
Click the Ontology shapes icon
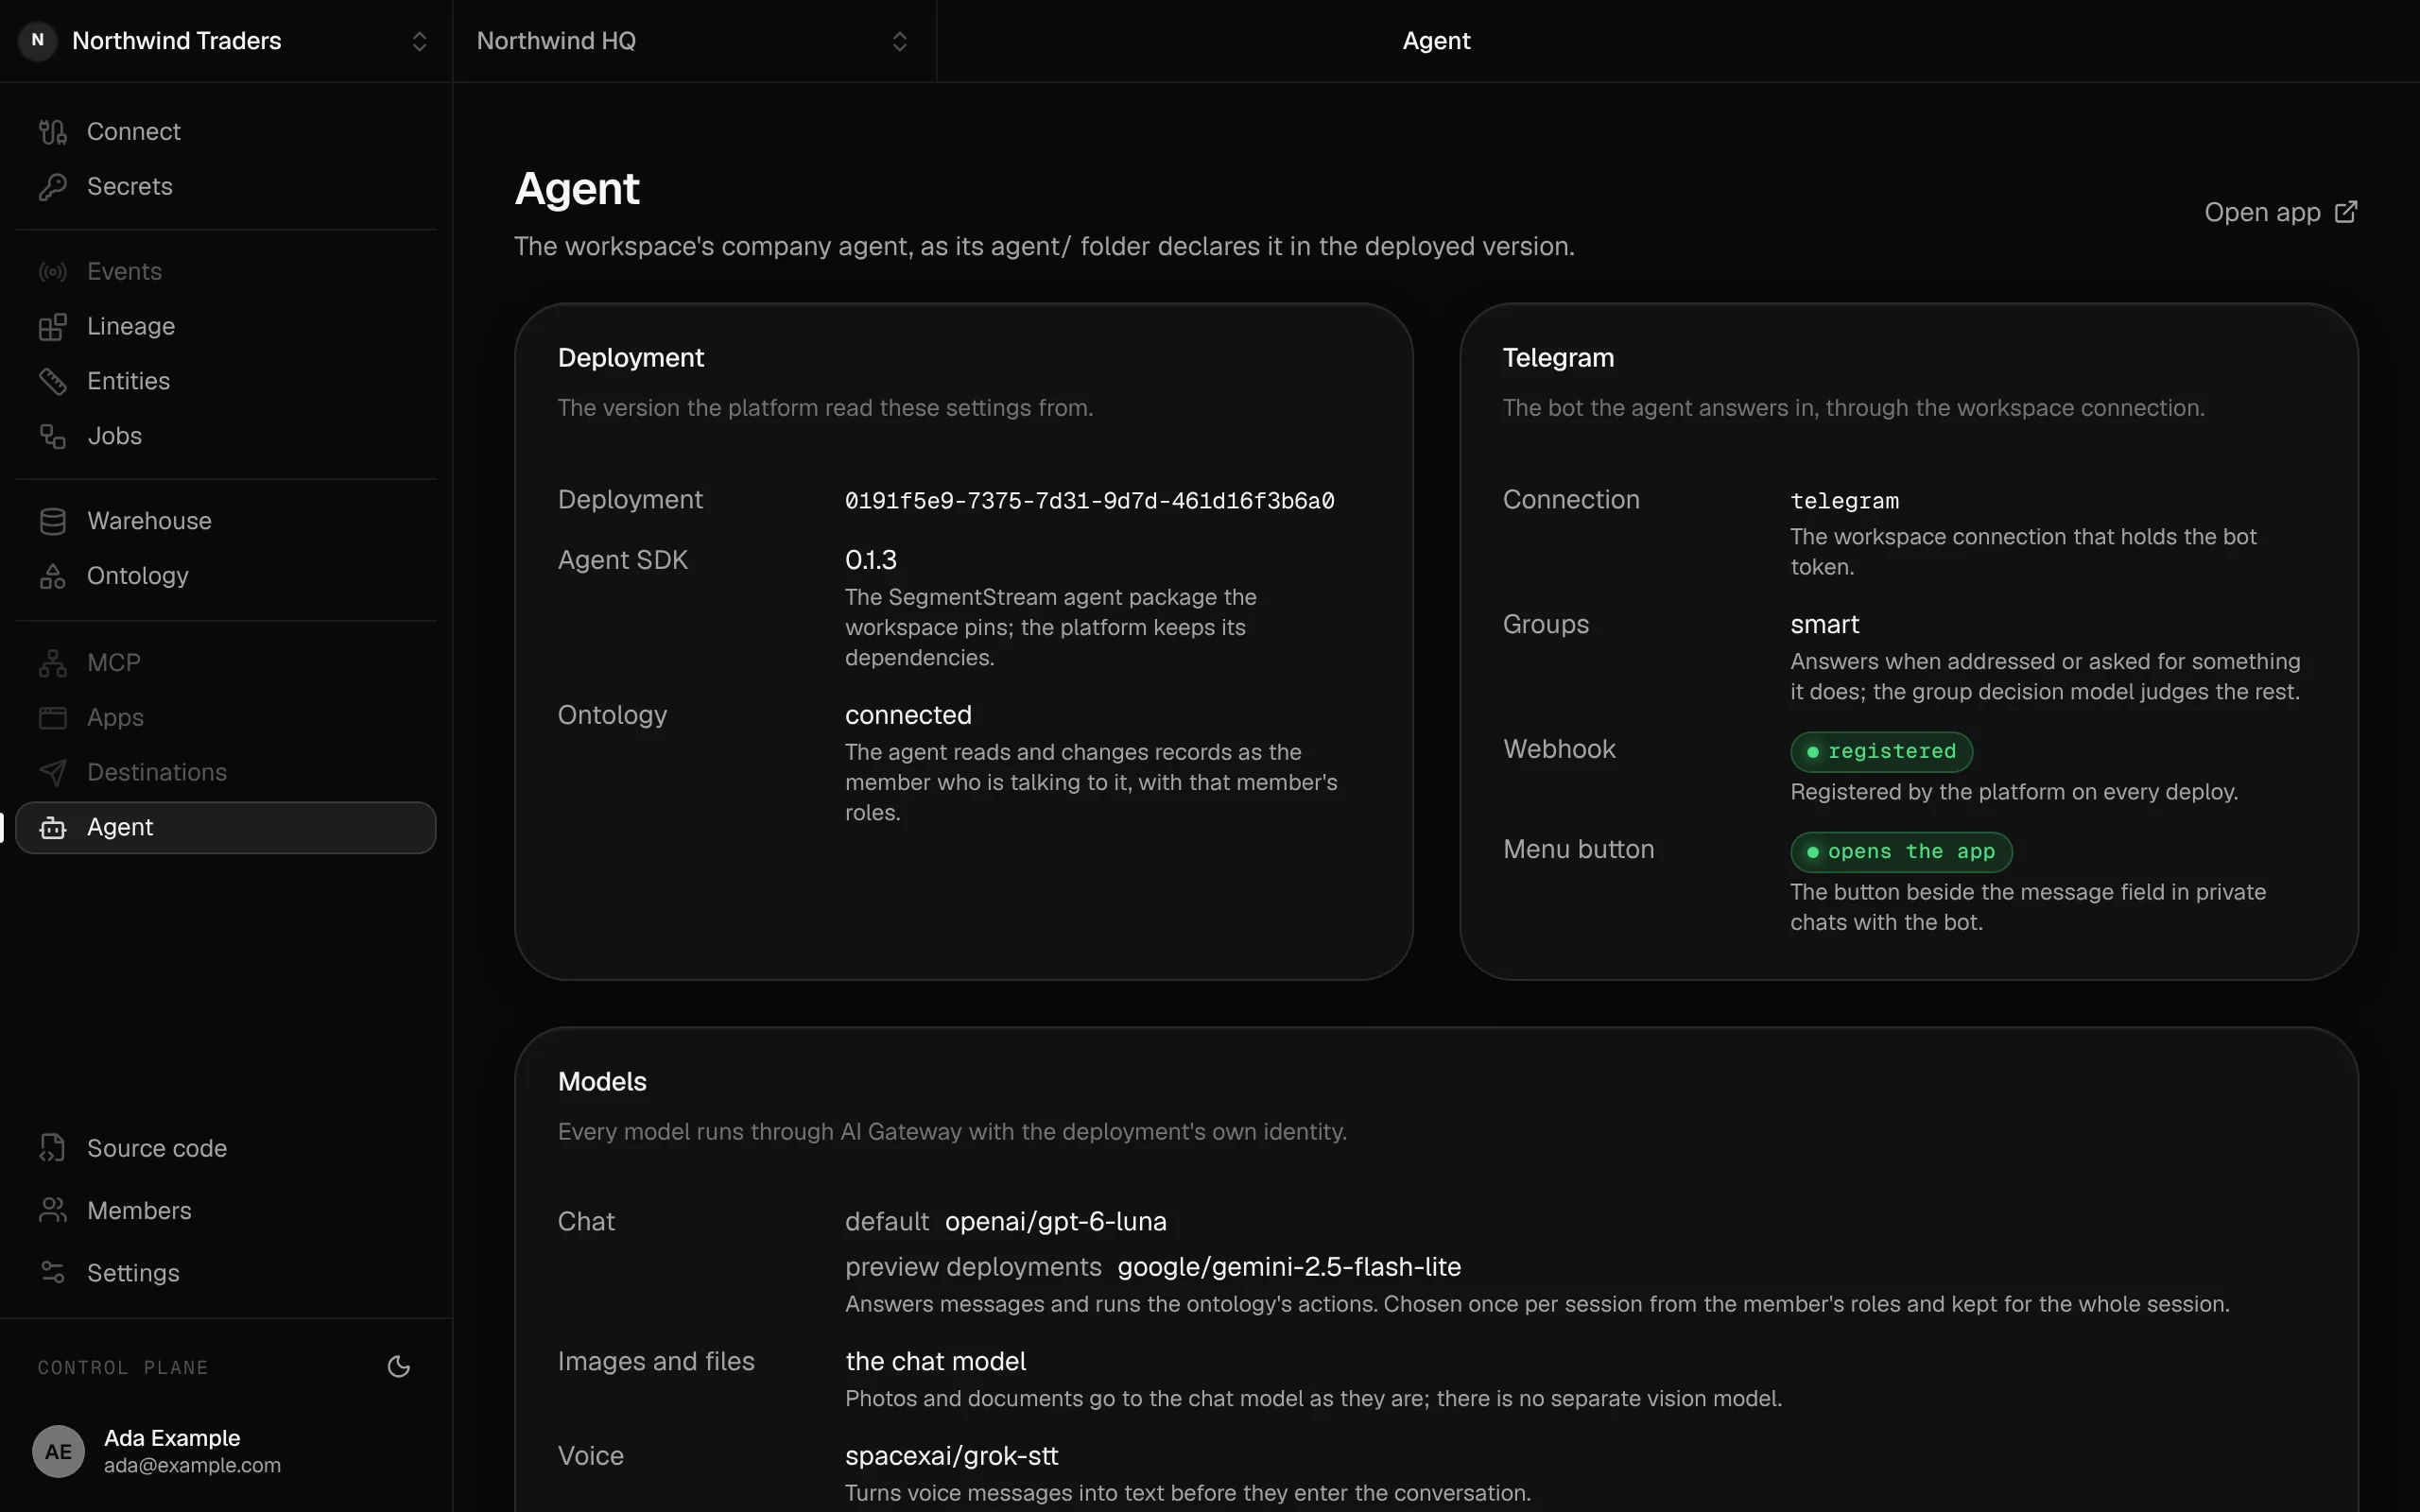coord(52,576)
